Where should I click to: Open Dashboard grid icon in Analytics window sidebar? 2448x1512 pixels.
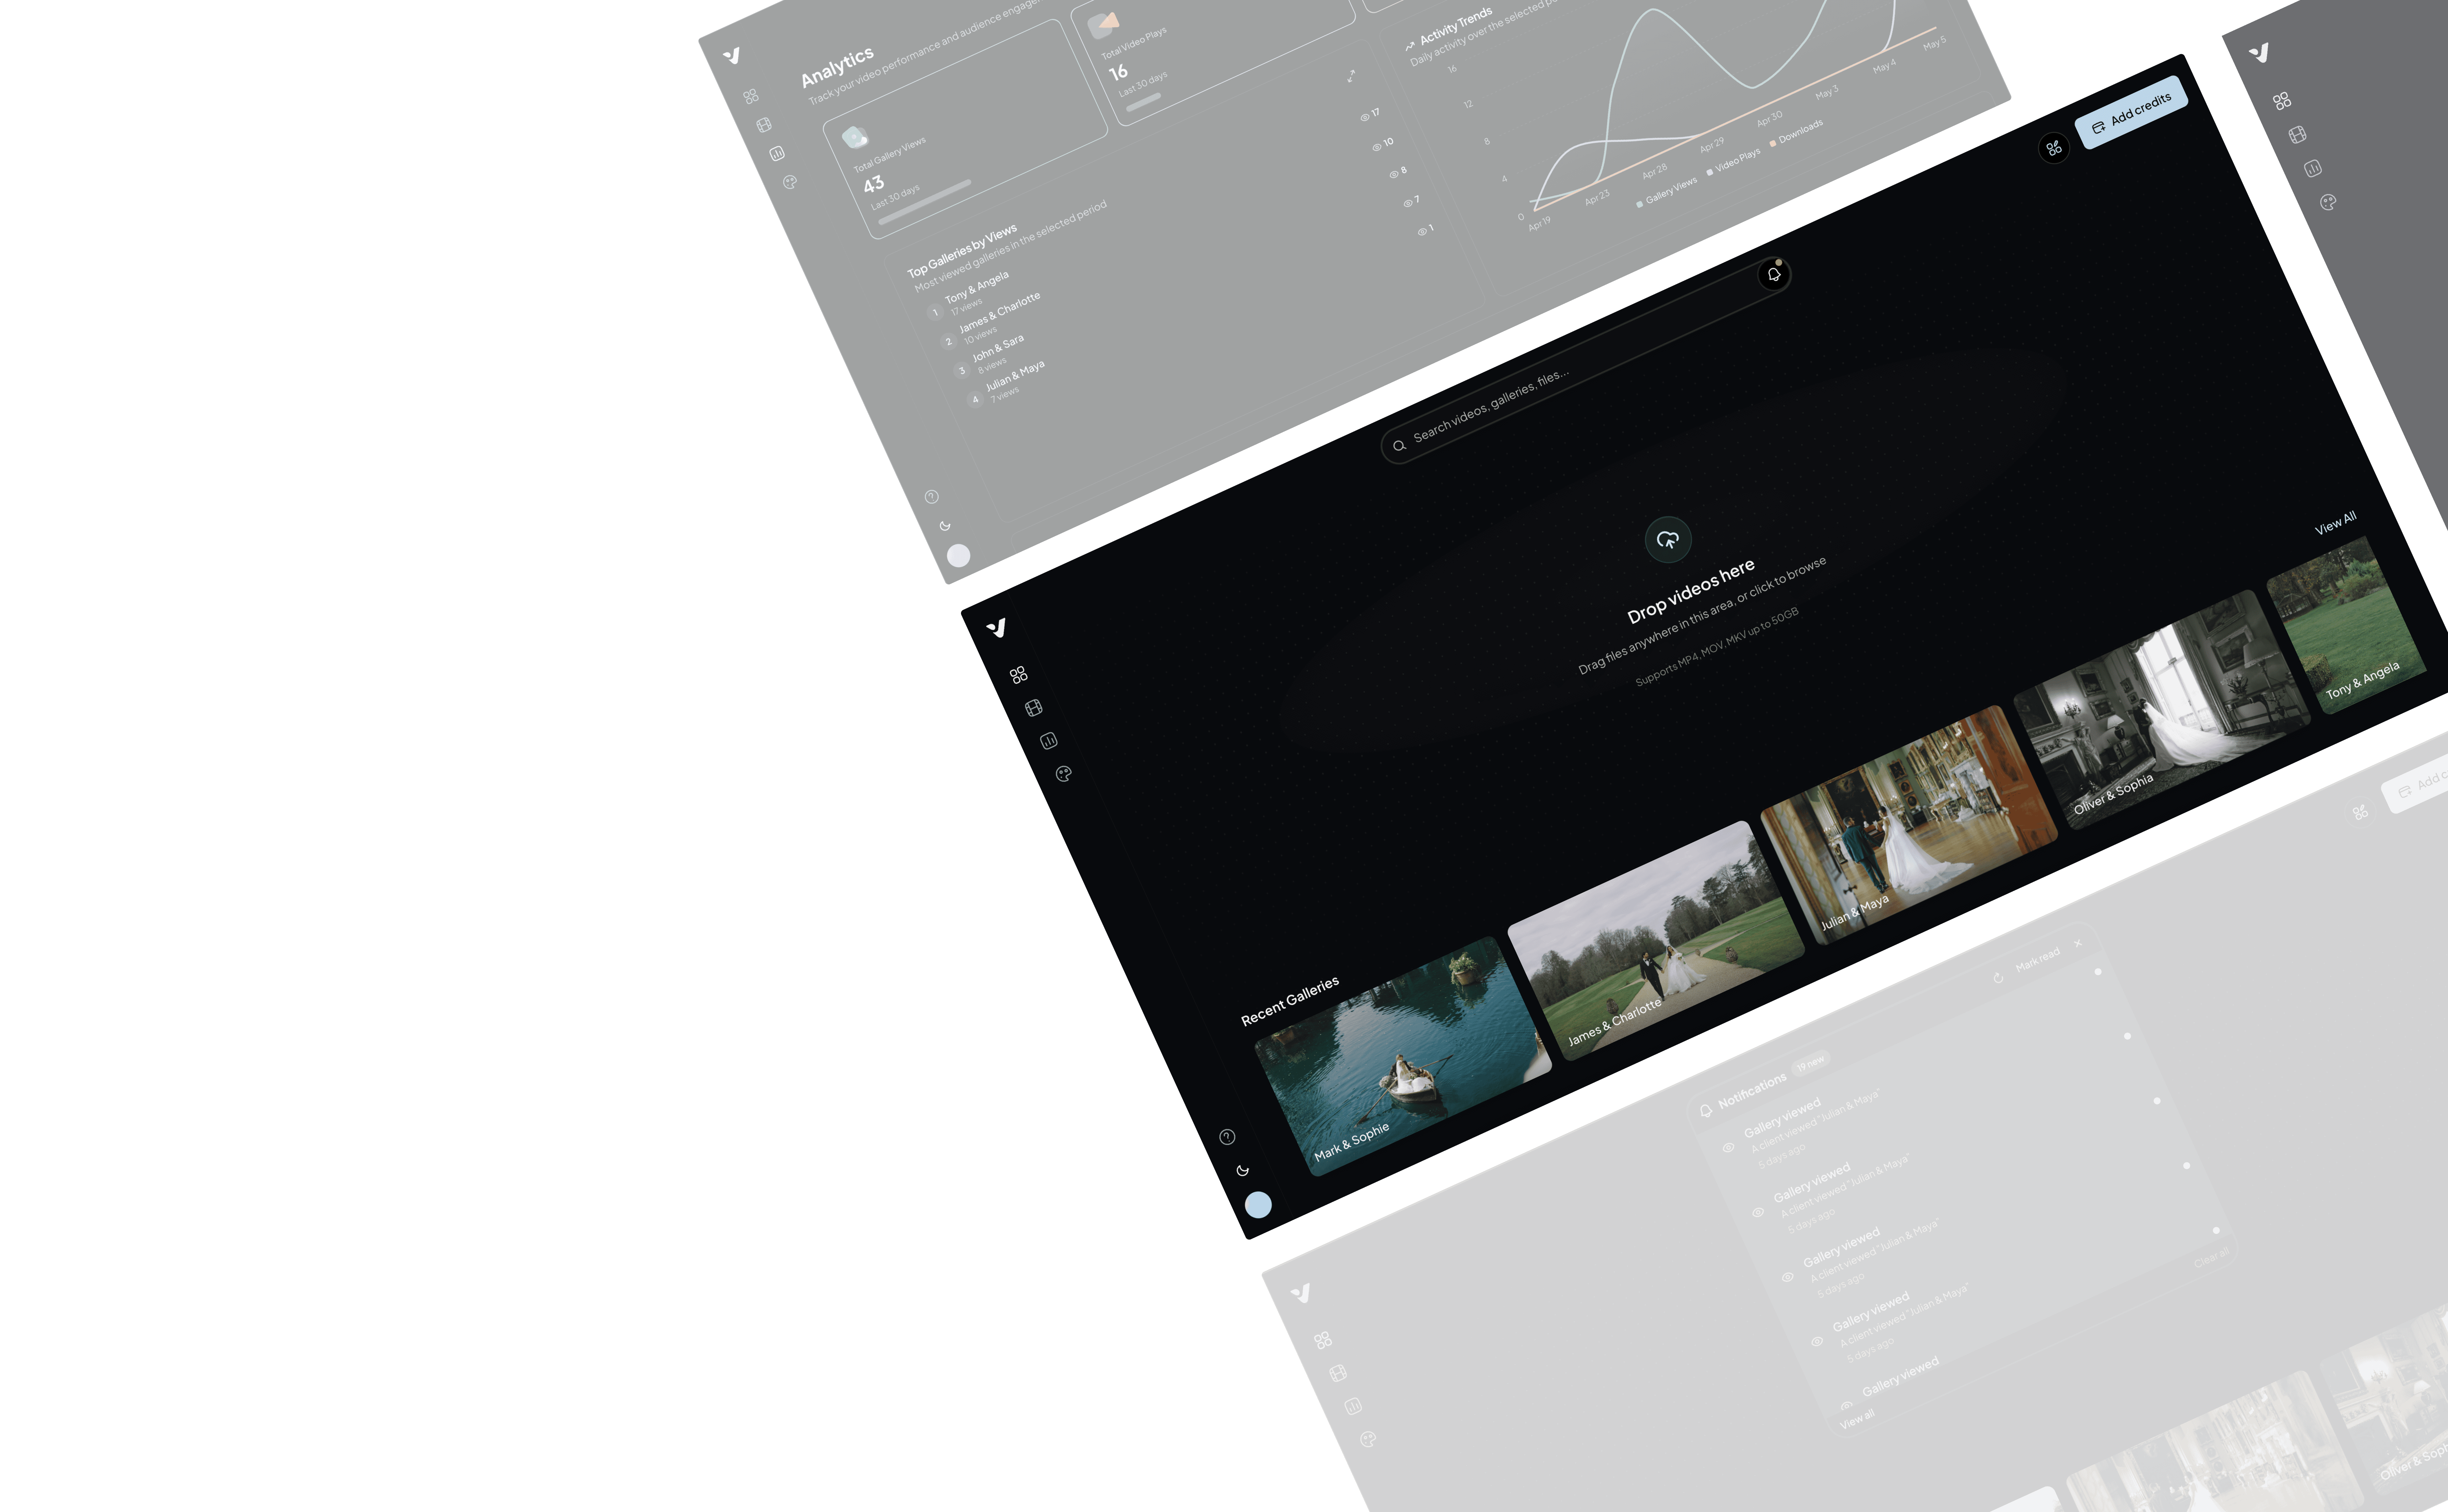coord(751,96)
